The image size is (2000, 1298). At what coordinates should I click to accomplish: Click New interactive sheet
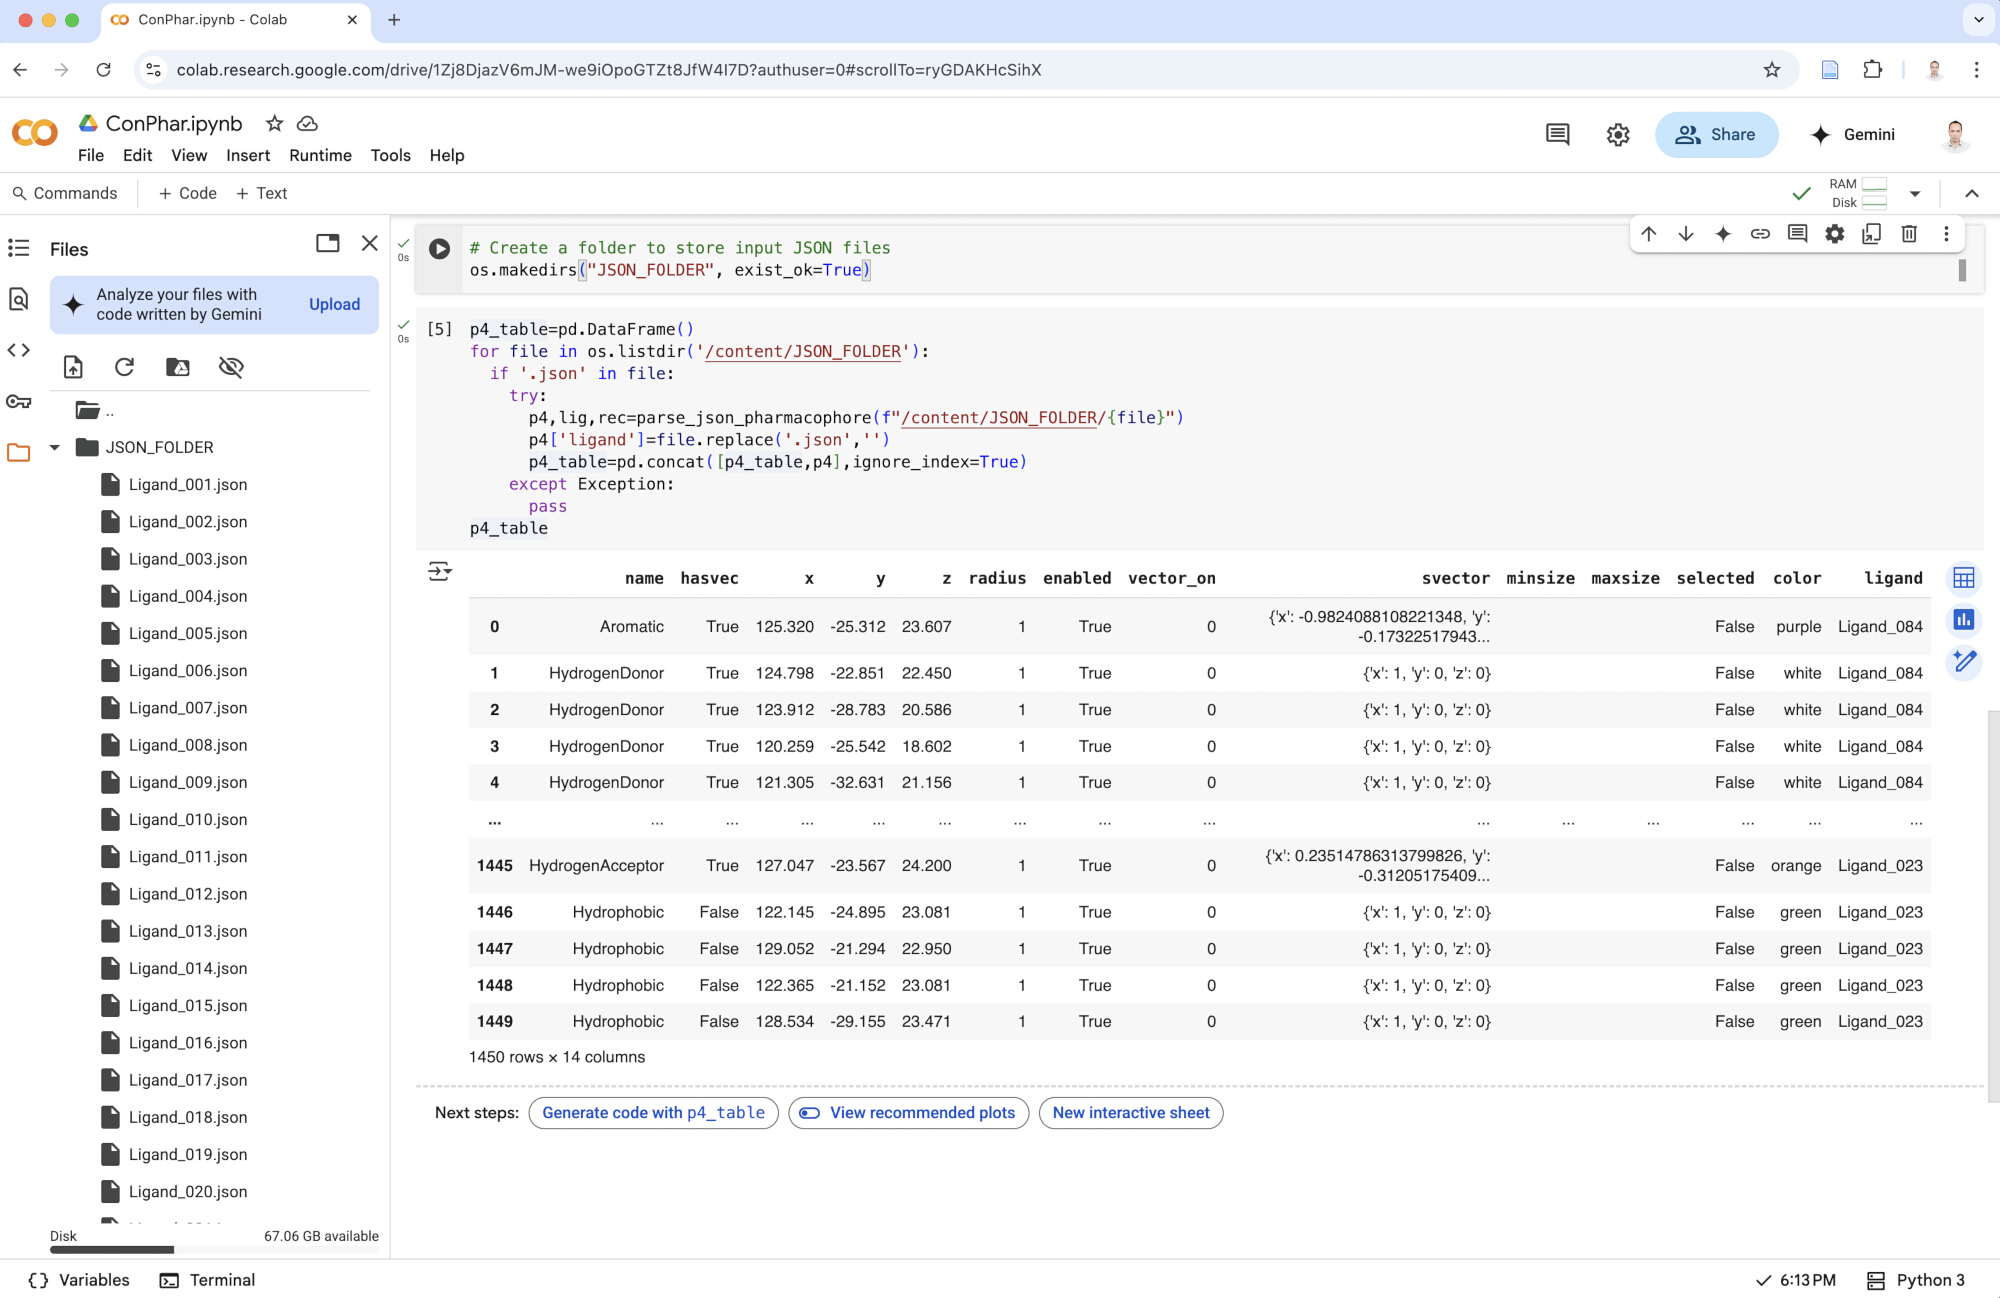coord(1131,1113)
